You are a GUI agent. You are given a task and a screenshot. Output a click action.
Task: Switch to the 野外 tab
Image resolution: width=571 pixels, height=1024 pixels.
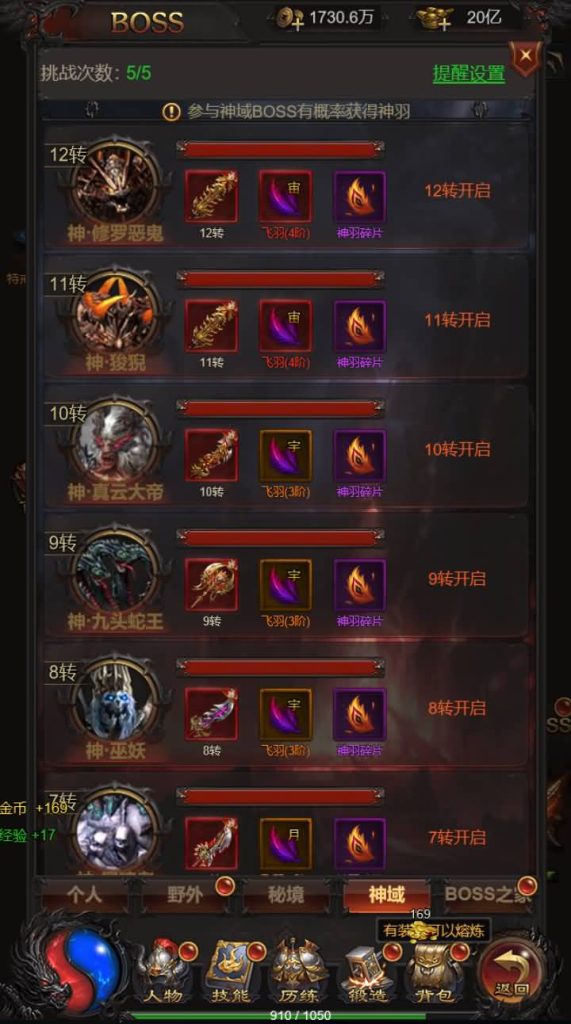pyautogui.click(x=185, y=895)
